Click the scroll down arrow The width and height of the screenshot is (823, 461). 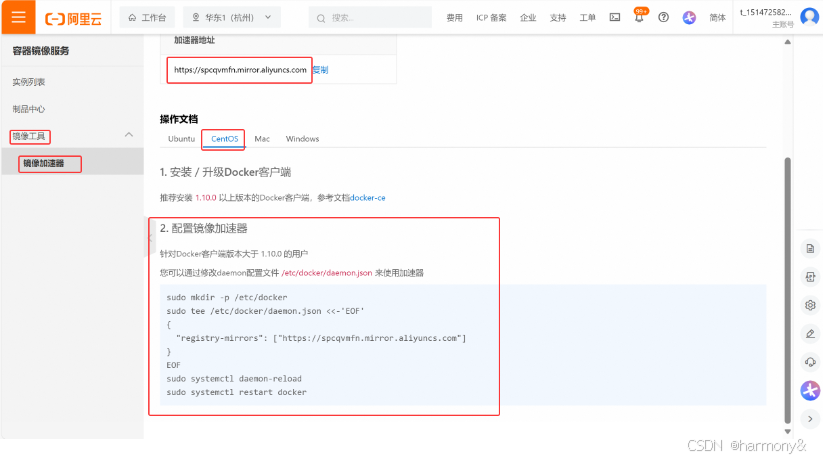[x=787, y=432]
